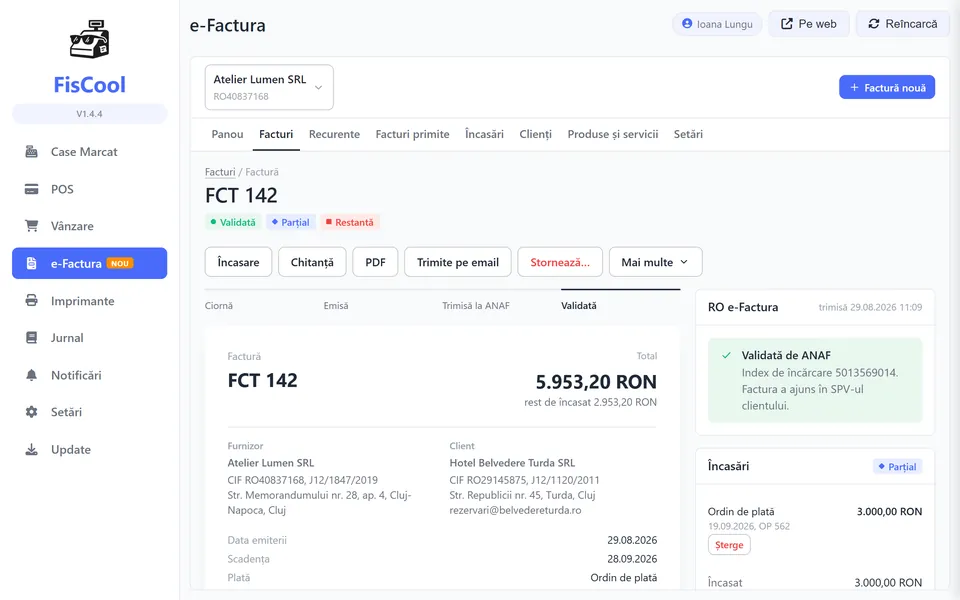
Task: Click the email rezervari@belvedereturda.ro
Action: (x=516, y=510)
